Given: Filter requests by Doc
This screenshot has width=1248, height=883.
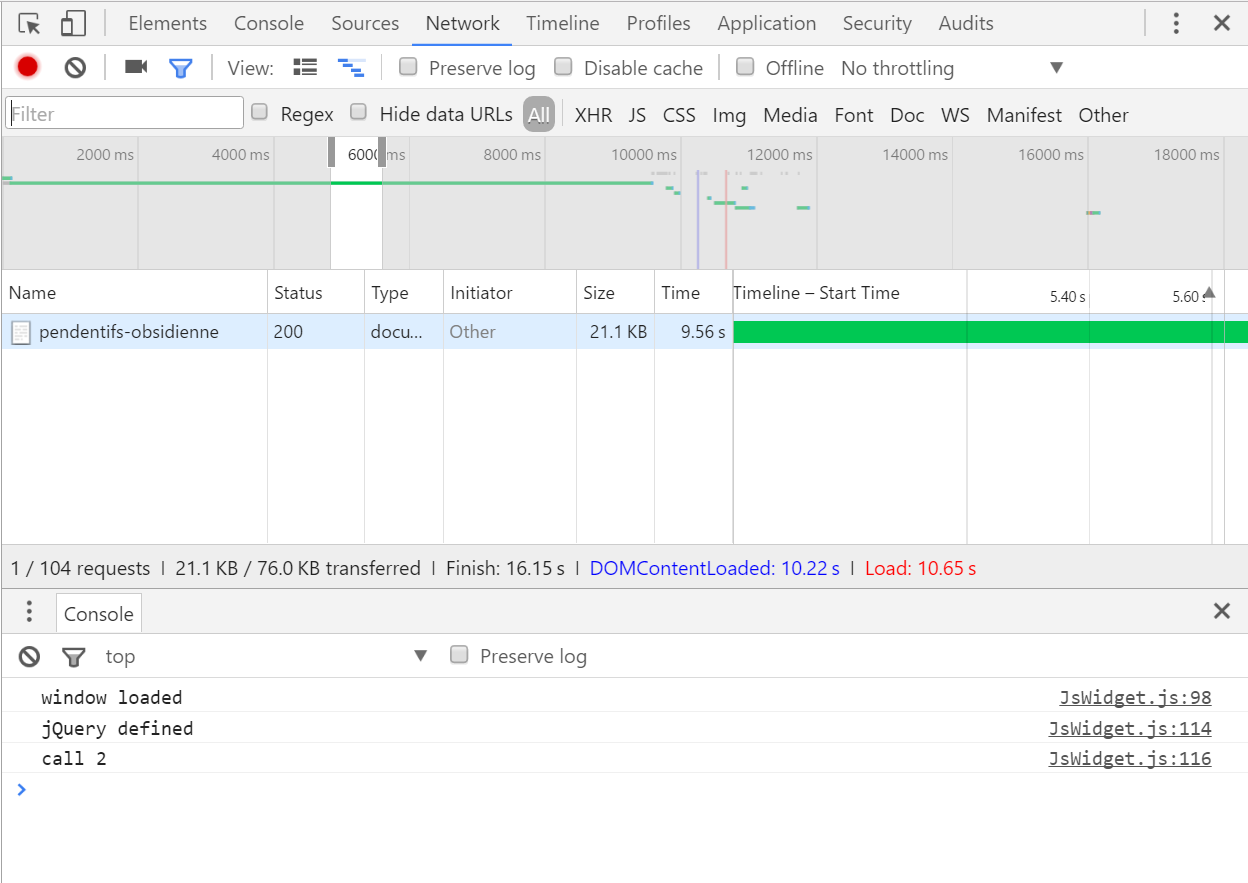Looking at the screenshot, I should tap(907, 115).
